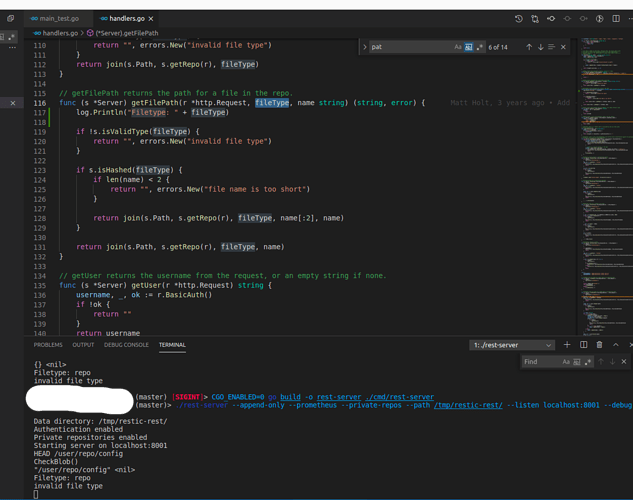
Task: Open changes with previous revision icon
Action: point(551,19)
